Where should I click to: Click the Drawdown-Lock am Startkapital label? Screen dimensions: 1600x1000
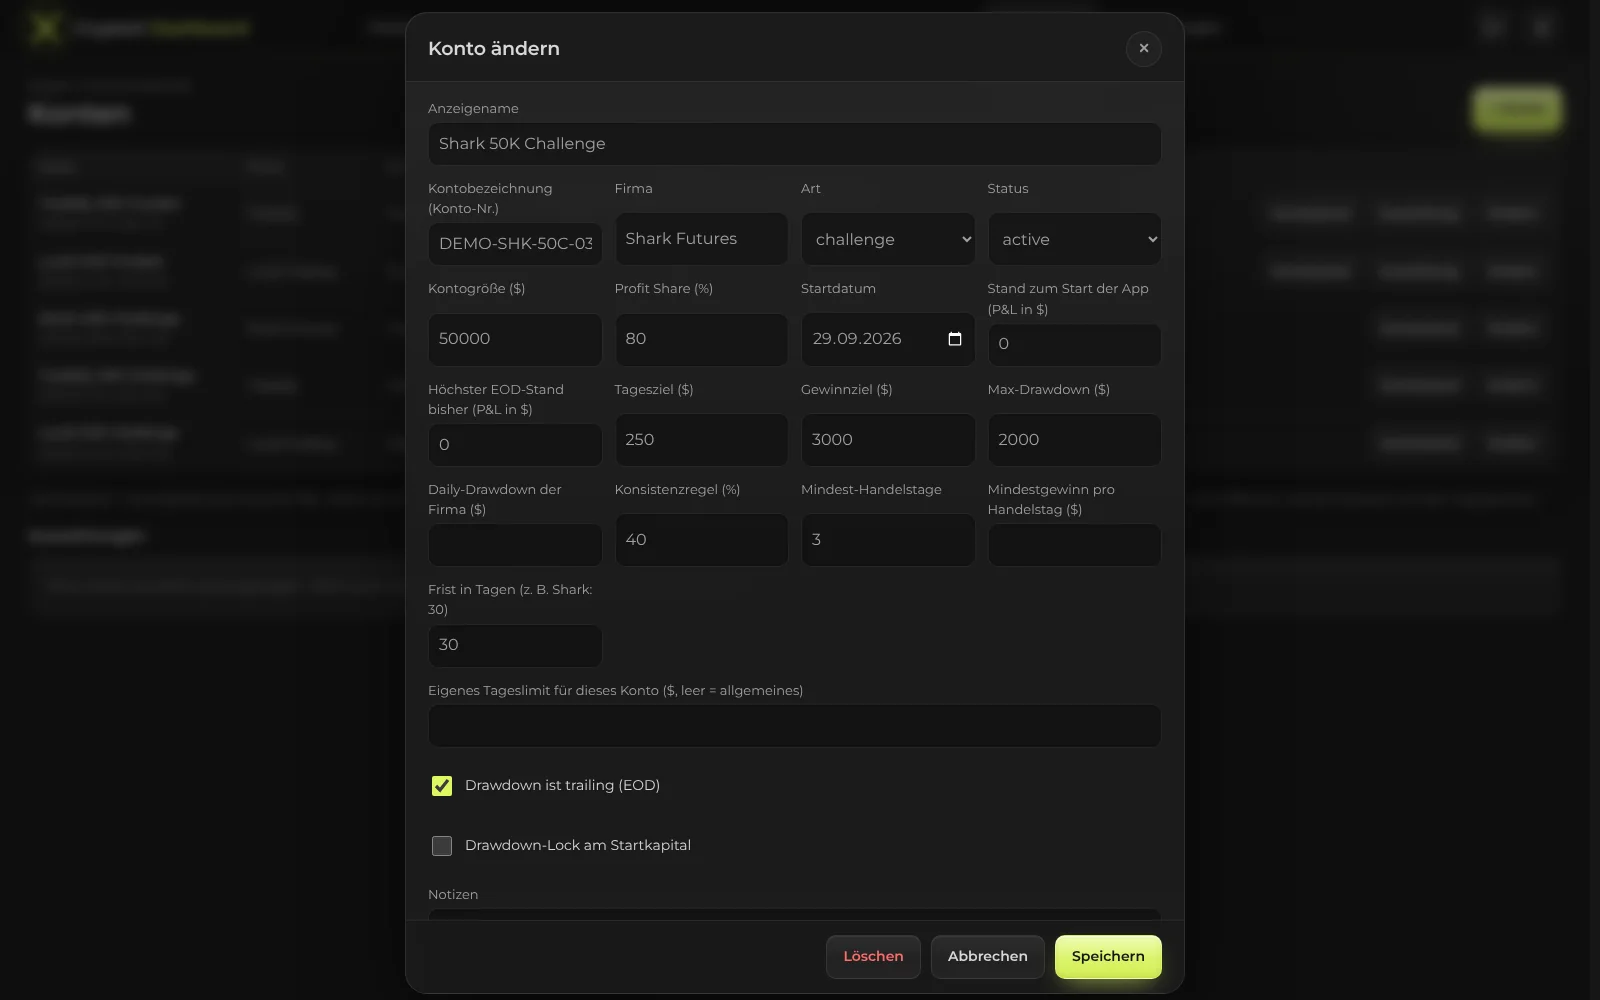coord(578,846)
